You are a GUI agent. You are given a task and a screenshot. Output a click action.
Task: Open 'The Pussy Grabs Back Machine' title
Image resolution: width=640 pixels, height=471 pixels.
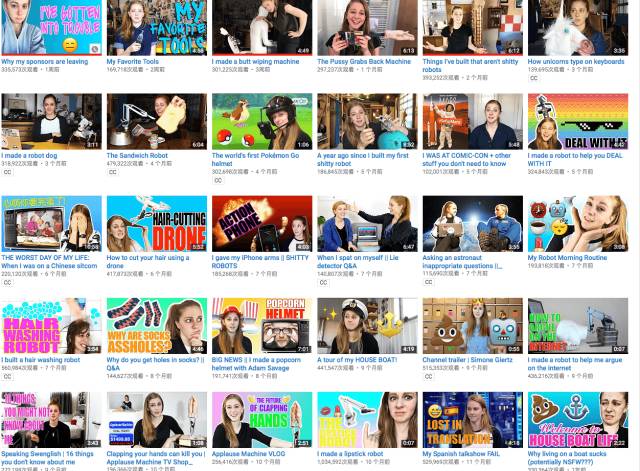click(364, 62)
